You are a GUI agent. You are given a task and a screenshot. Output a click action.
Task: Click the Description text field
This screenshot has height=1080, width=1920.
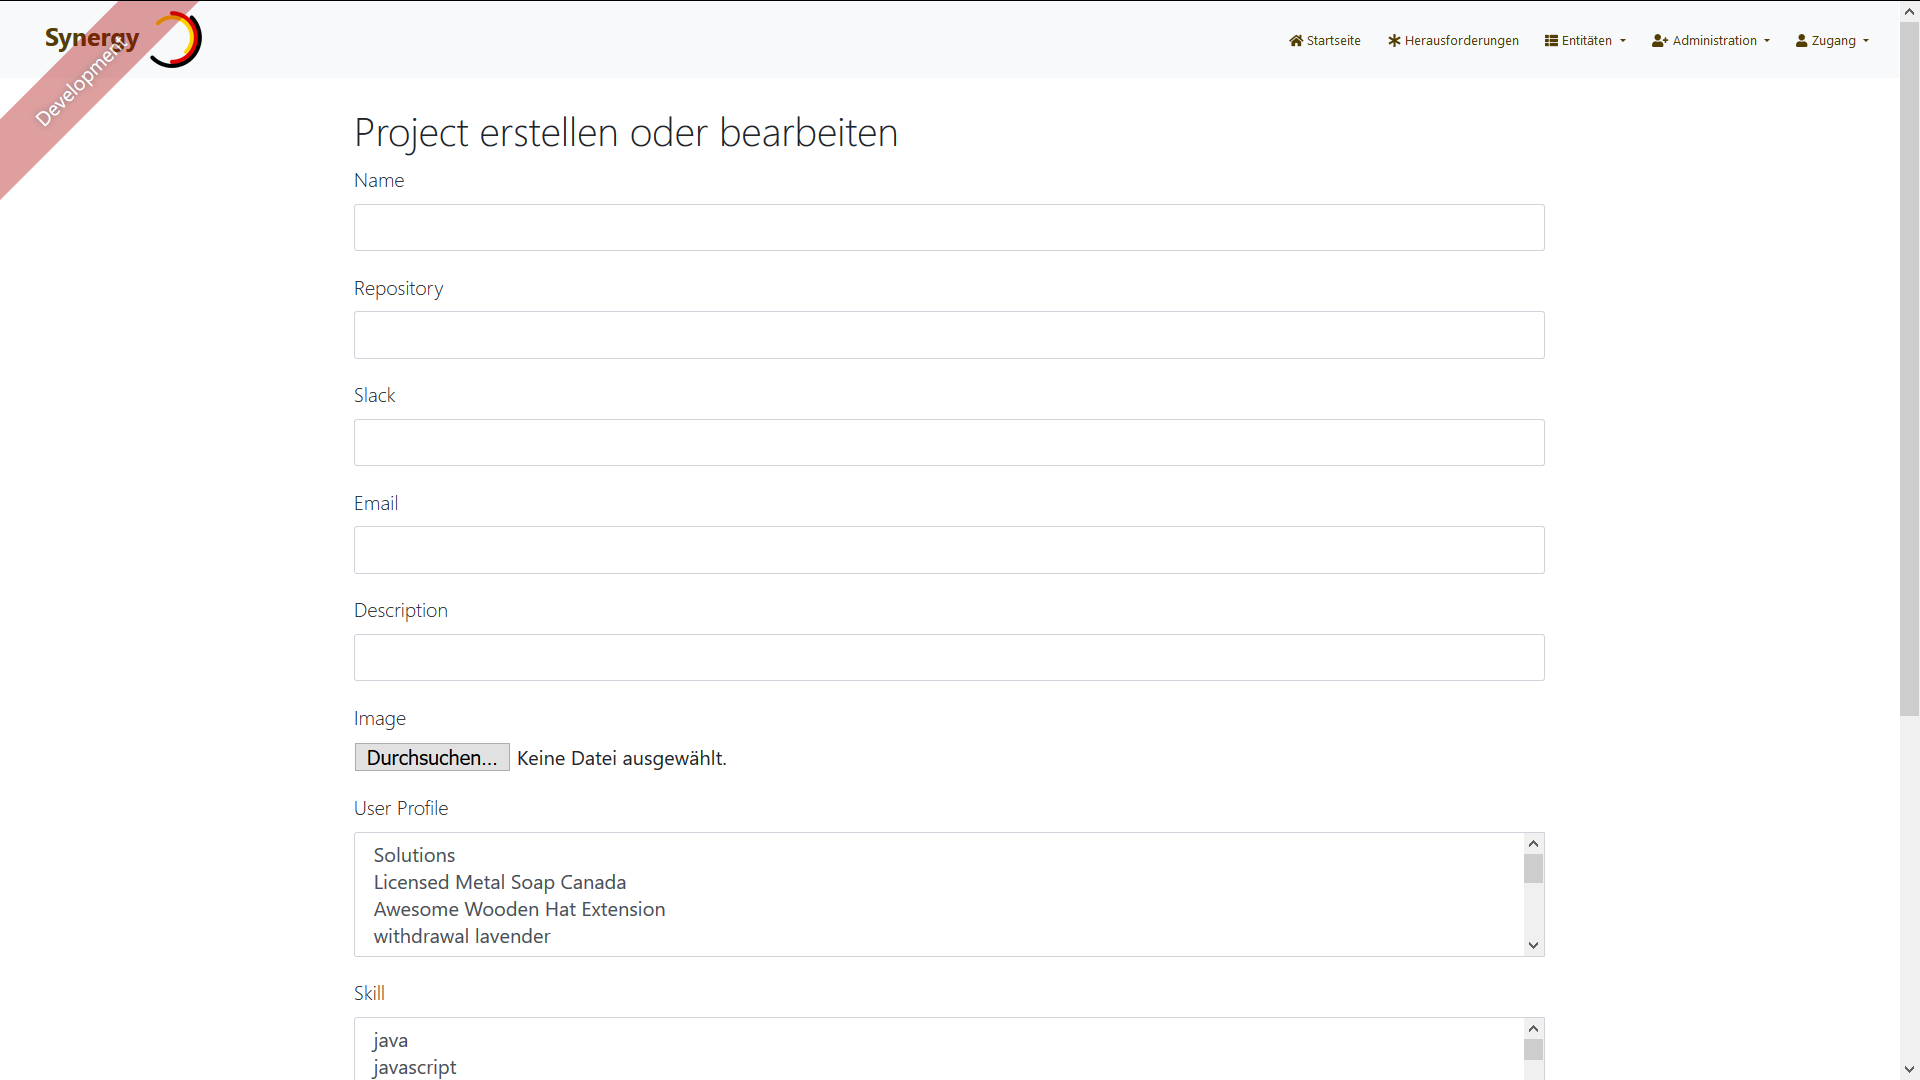(948, 658)
